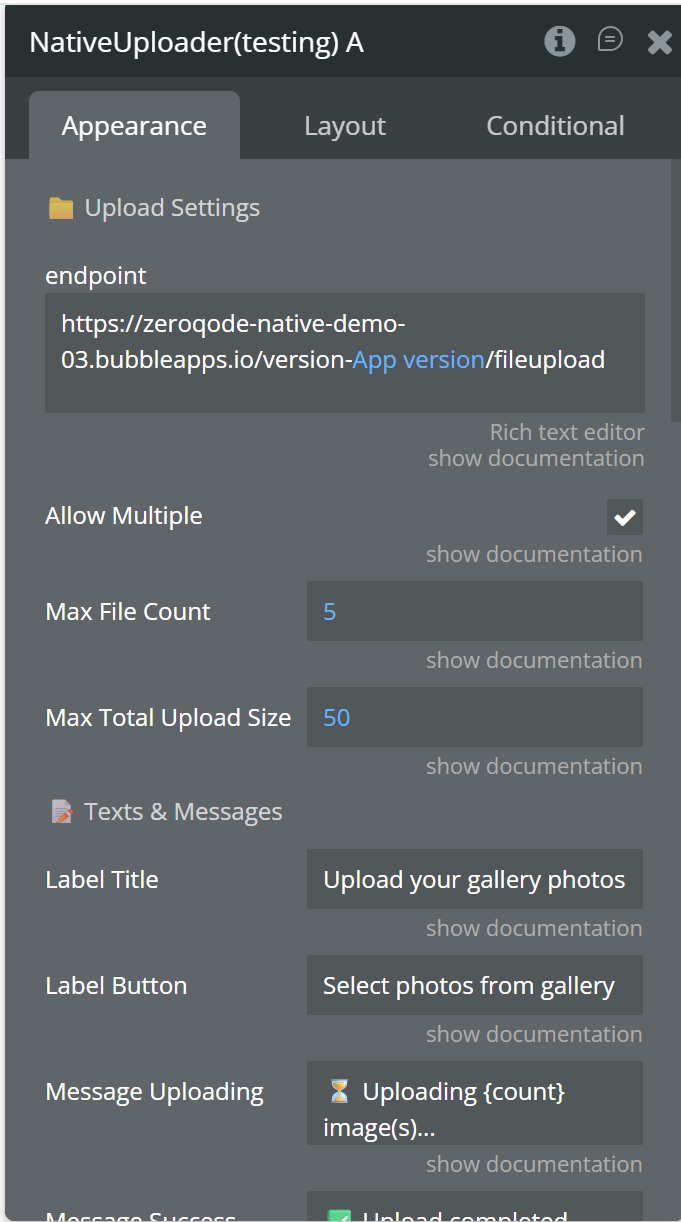The image size is (681, 1222).
Task: Switch to the Layout tab
Action: [345, 126]
